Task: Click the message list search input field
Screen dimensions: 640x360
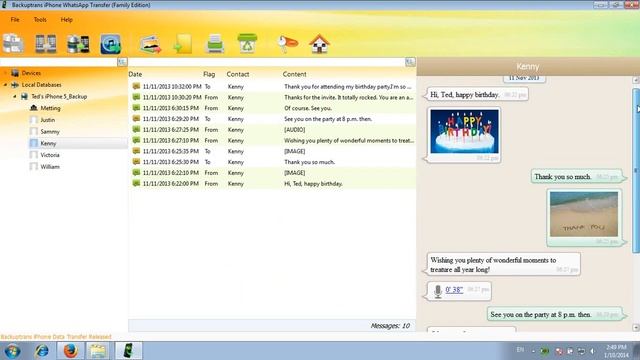Action: pyautogui.click(x=267, y=62)
